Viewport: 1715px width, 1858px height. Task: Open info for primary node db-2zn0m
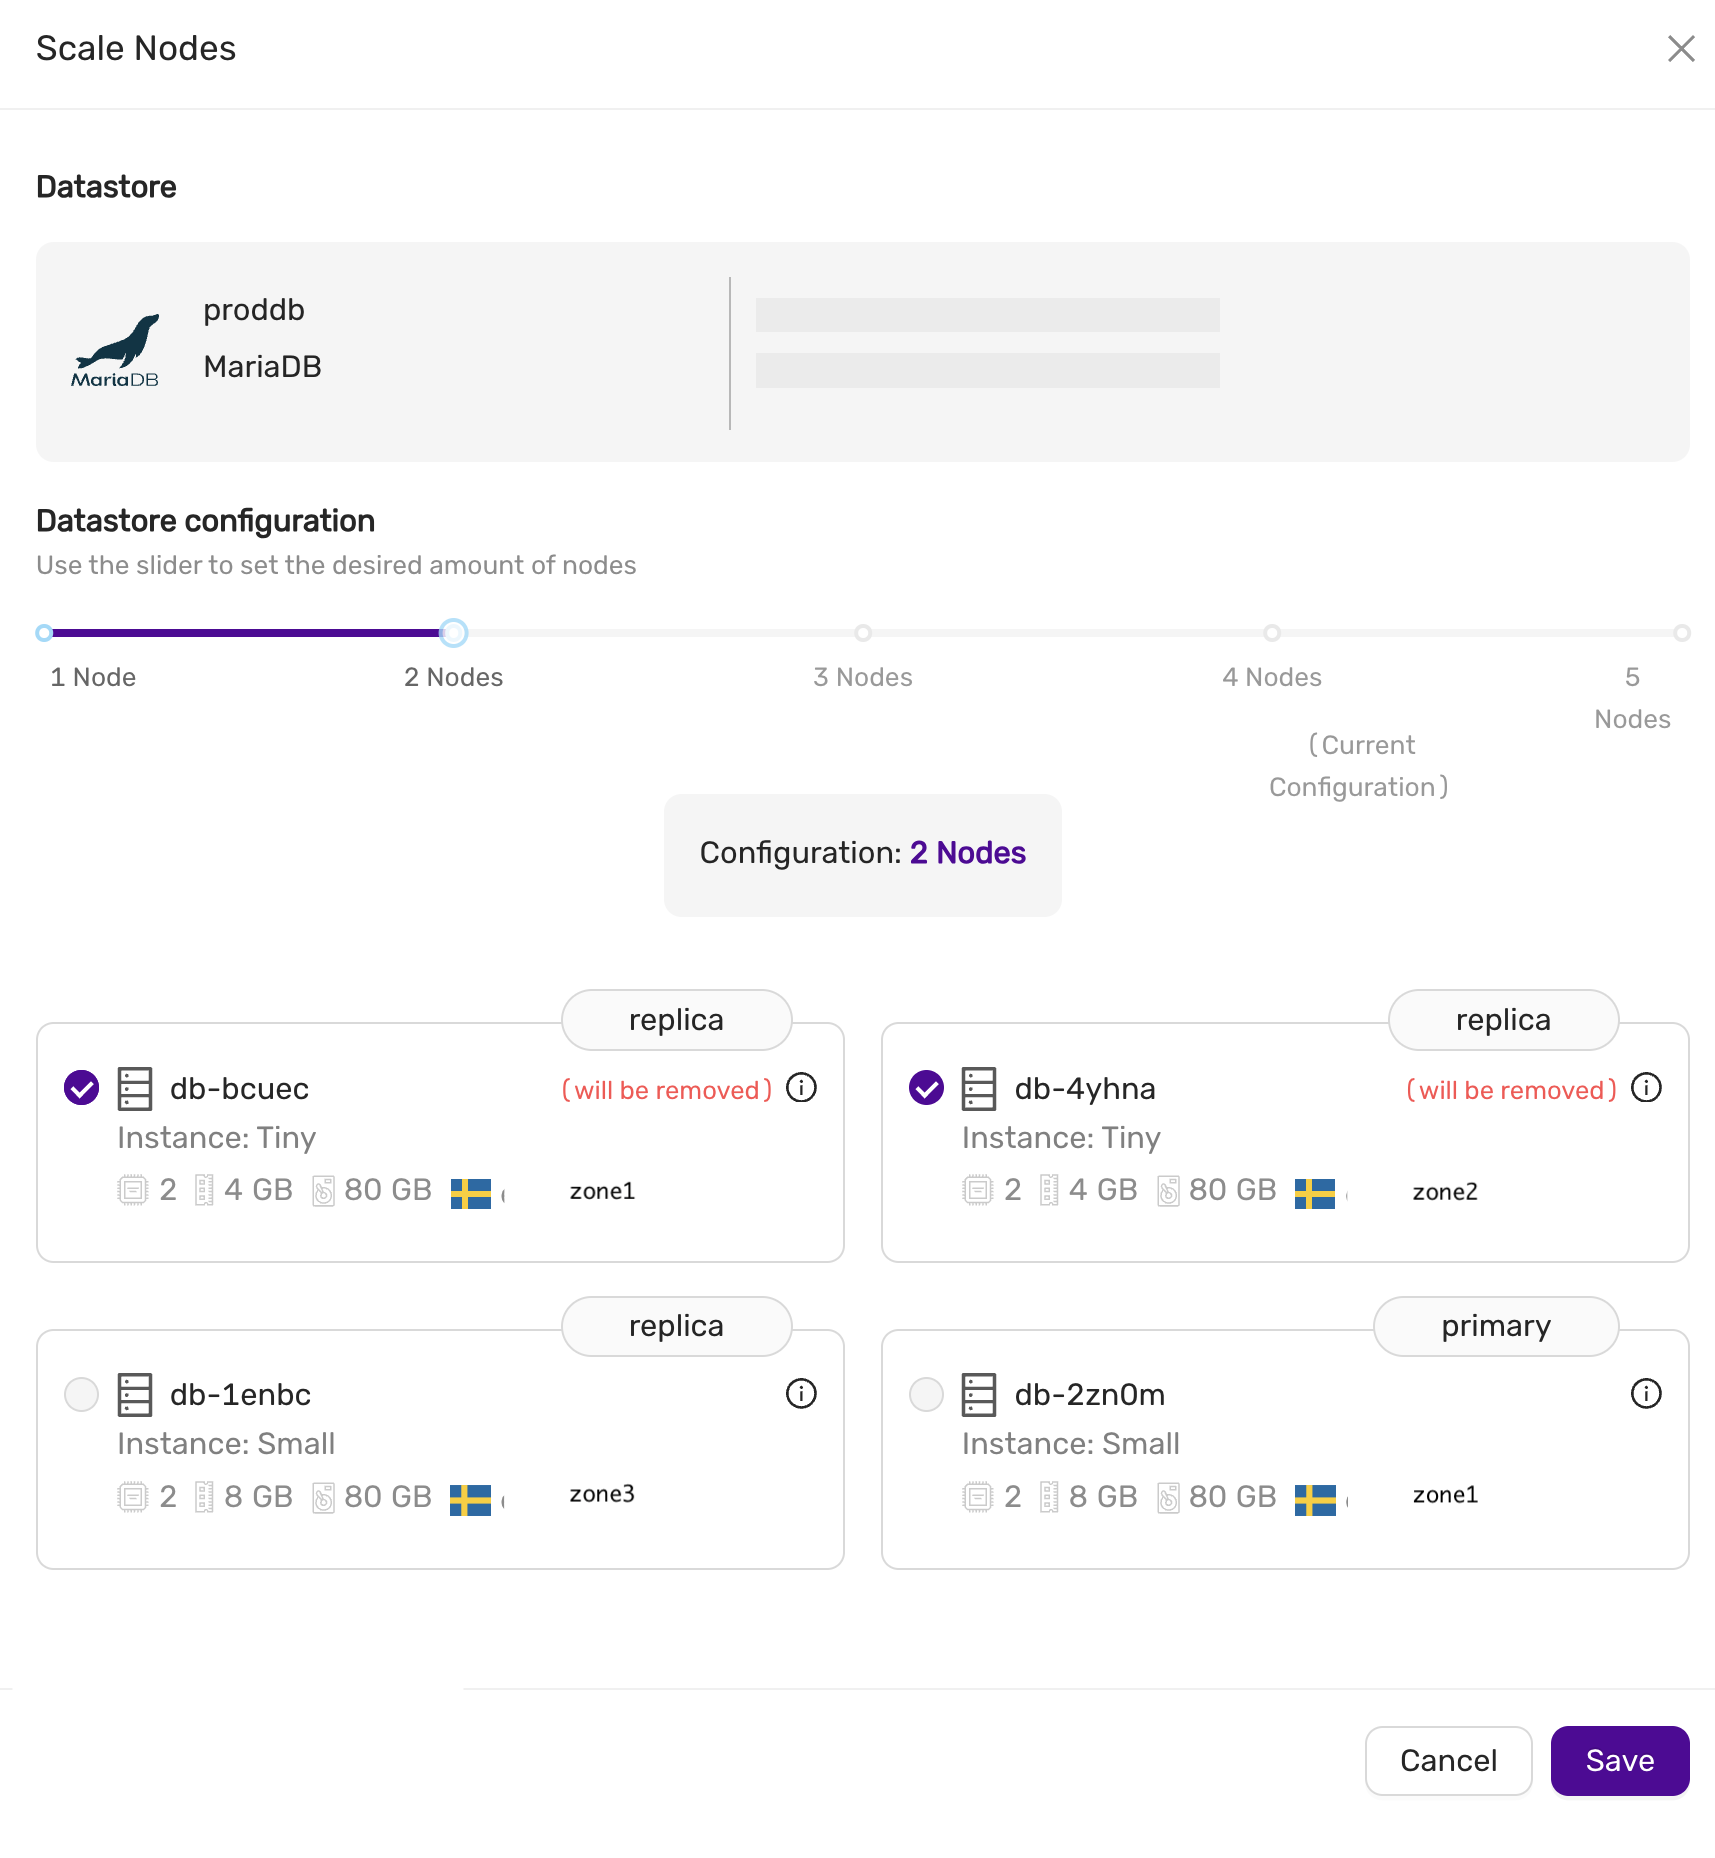point(1646,1393)
